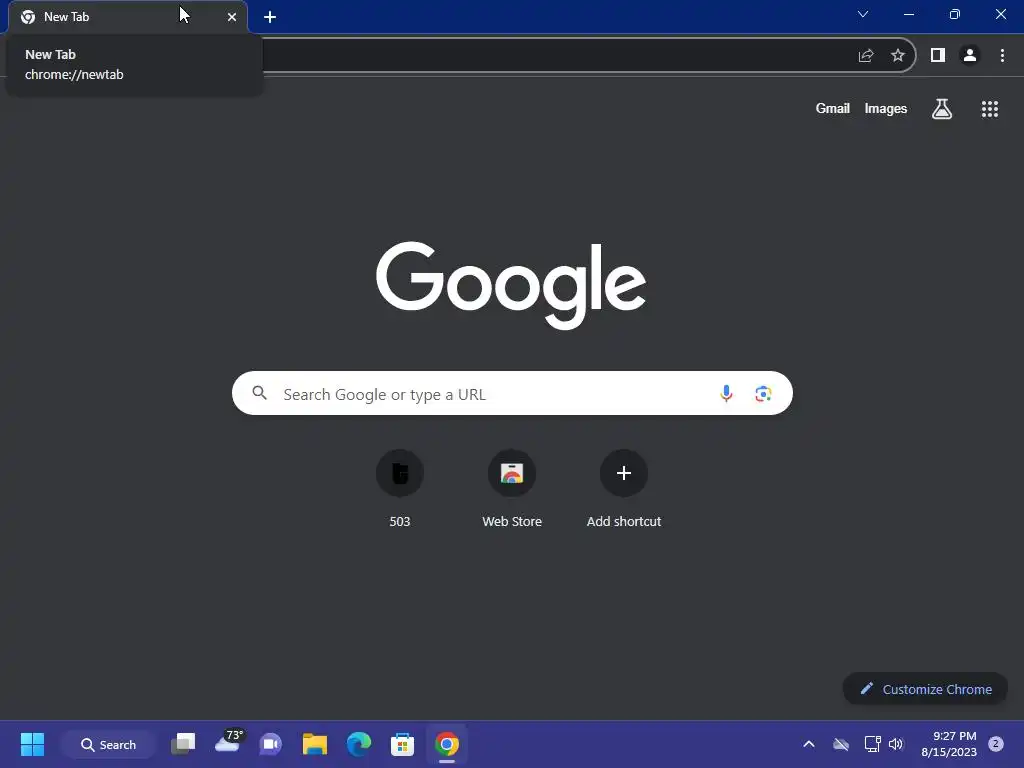The height and width of the screenshot is (768, 1024).
Task: Open network status tray icon
Action: point(872,744)
